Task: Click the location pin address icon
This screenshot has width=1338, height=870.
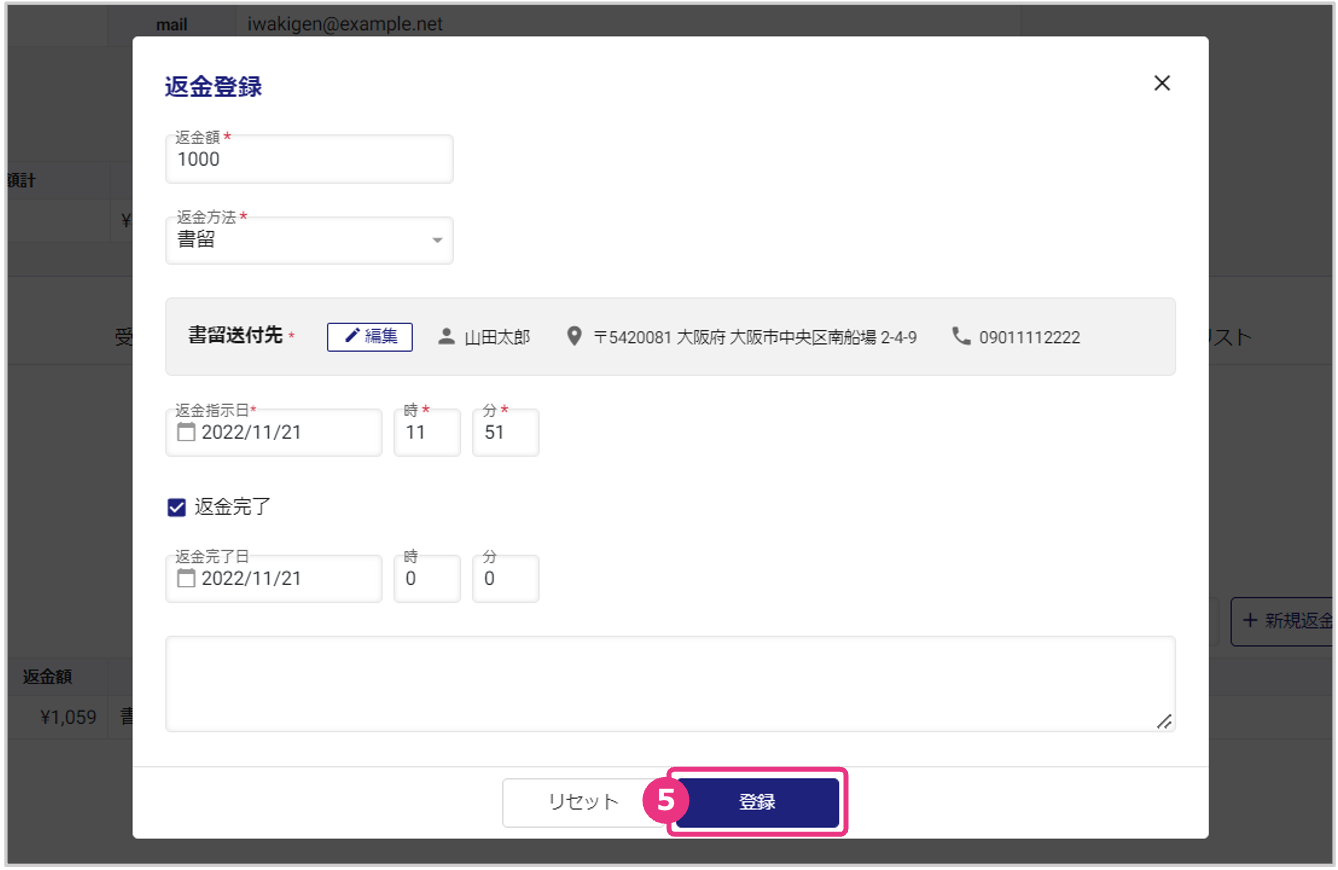Action: coord(574,337)
